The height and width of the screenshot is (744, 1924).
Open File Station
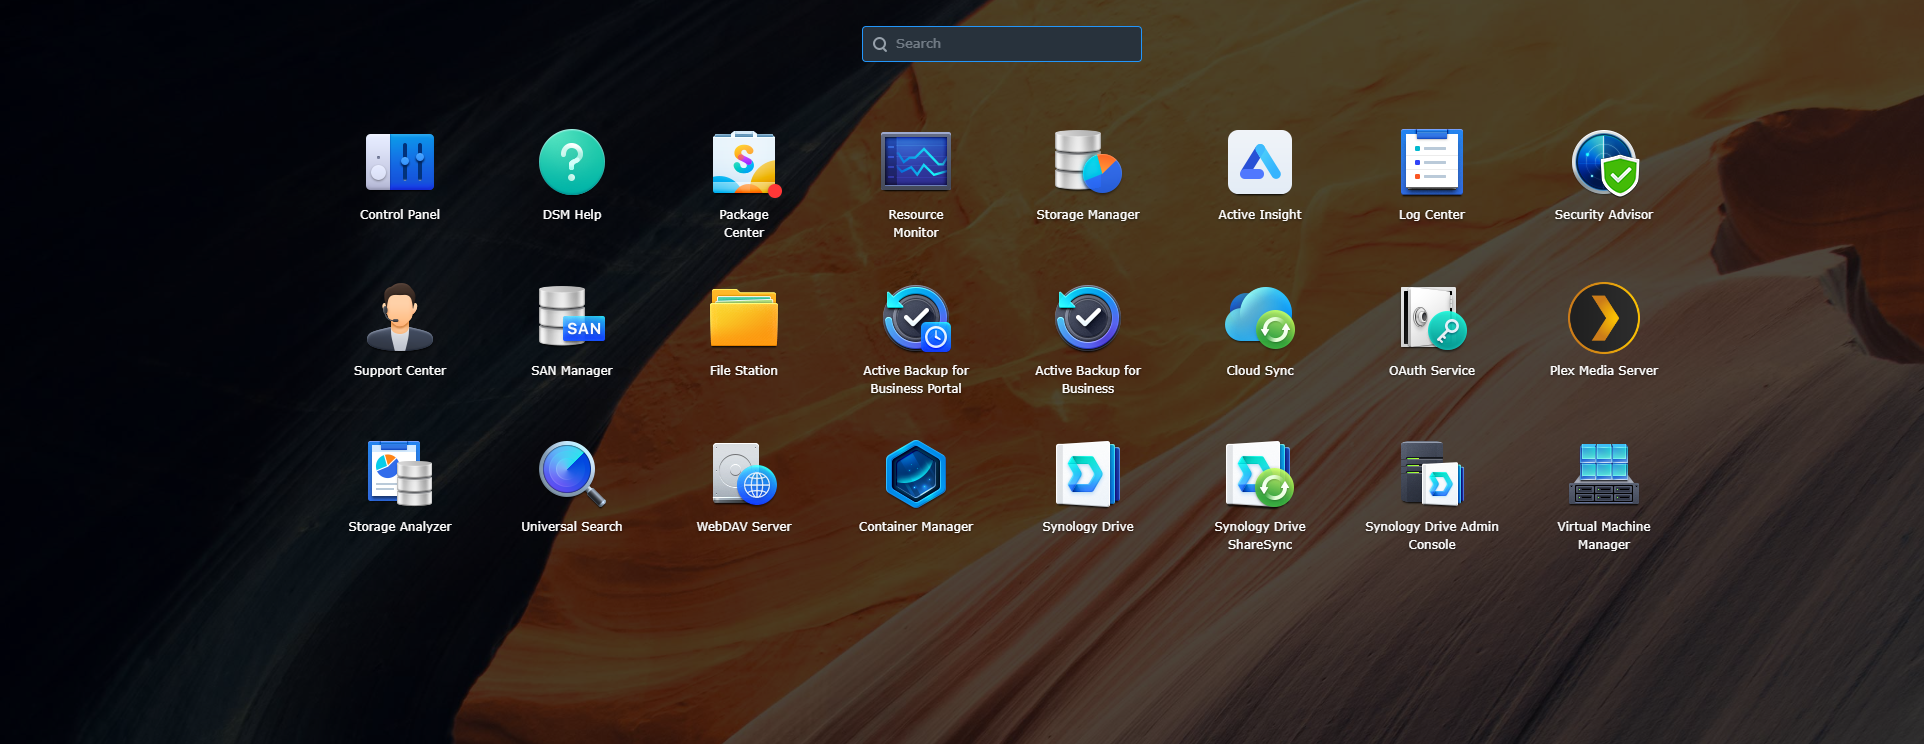tap(744, 318)
